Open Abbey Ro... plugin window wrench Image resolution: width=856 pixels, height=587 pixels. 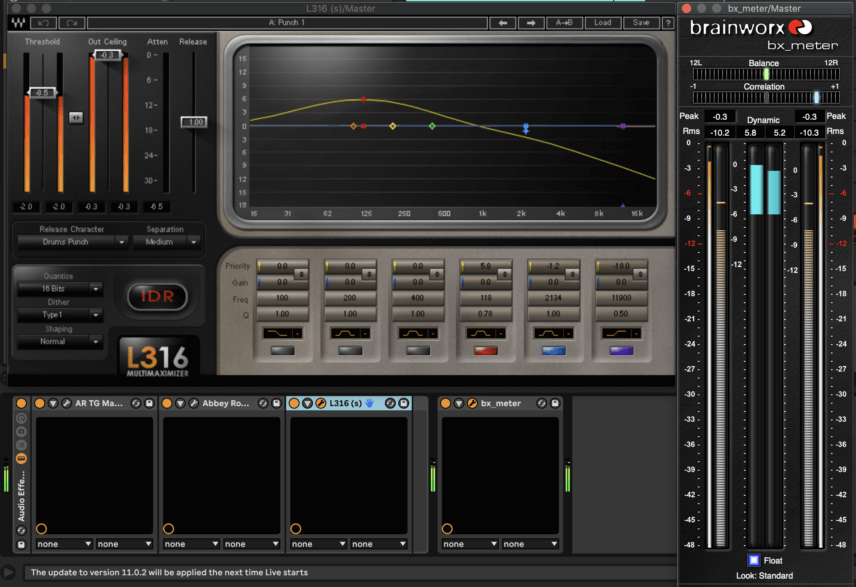point(193,404)
